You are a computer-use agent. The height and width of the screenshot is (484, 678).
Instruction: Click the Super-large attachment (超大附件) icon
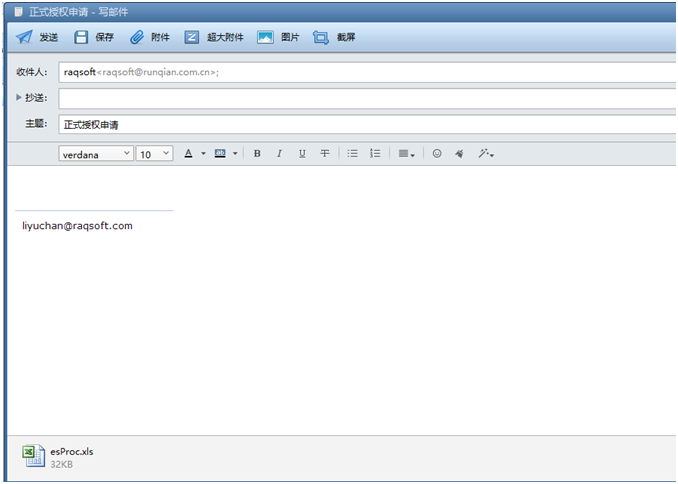coord(192,37)
